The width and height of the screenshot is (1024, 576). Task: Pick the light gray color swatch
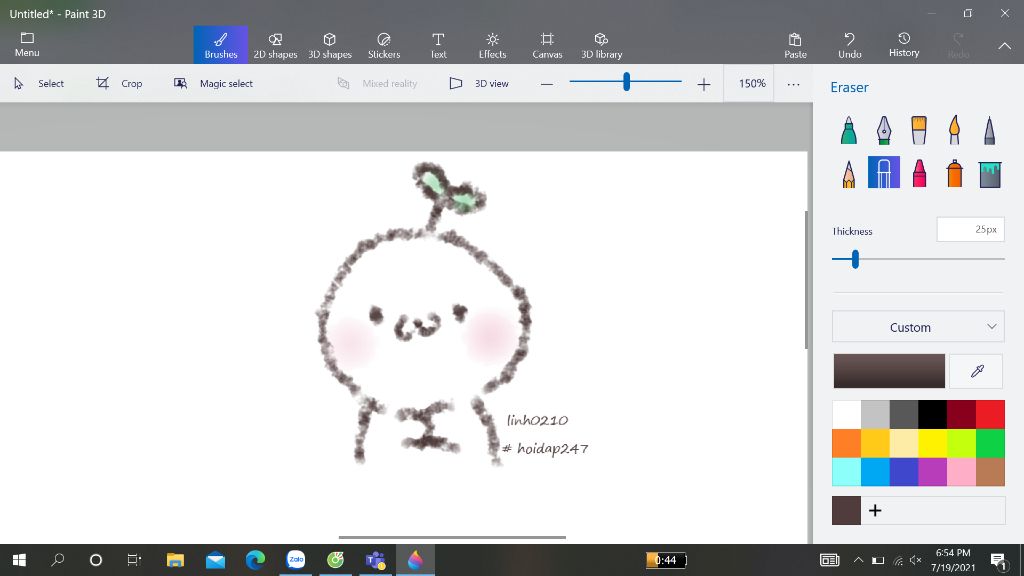[x=875, y=414]
